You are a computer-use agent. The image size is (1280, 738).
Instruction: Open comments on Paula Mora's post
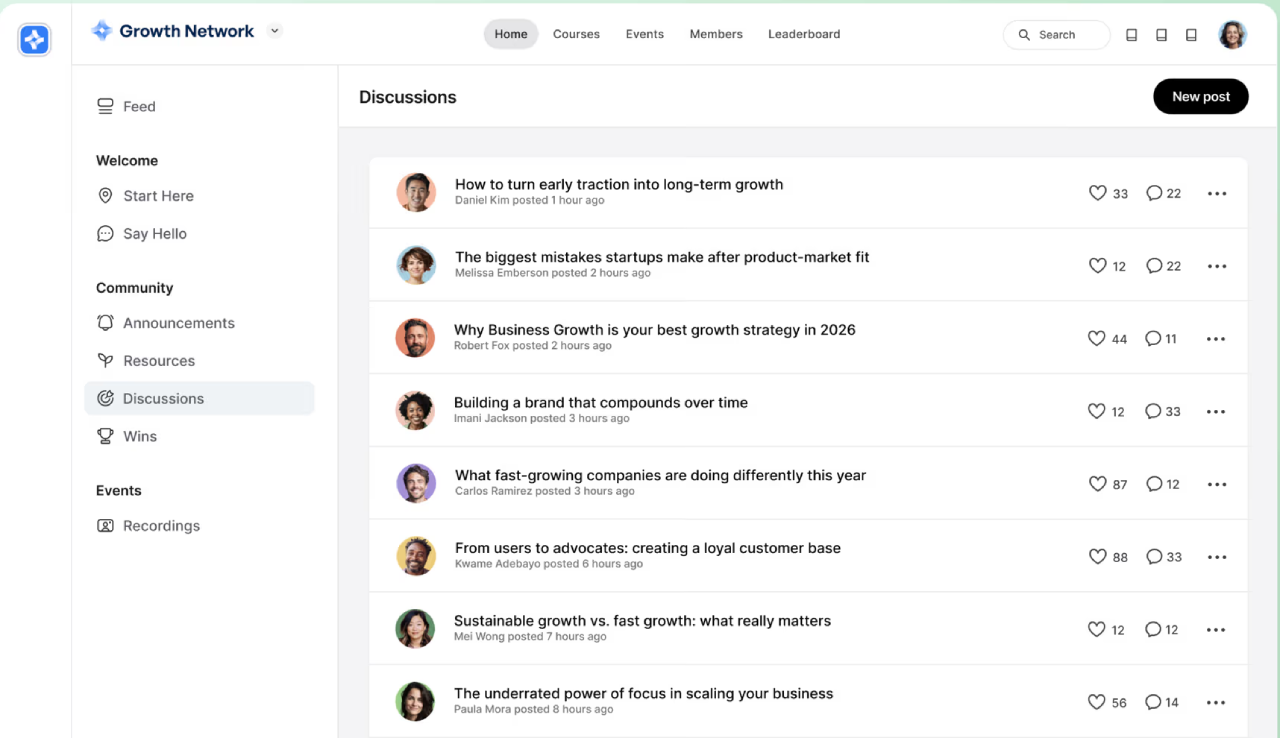pyautogui.click(x=1153, y=702)
